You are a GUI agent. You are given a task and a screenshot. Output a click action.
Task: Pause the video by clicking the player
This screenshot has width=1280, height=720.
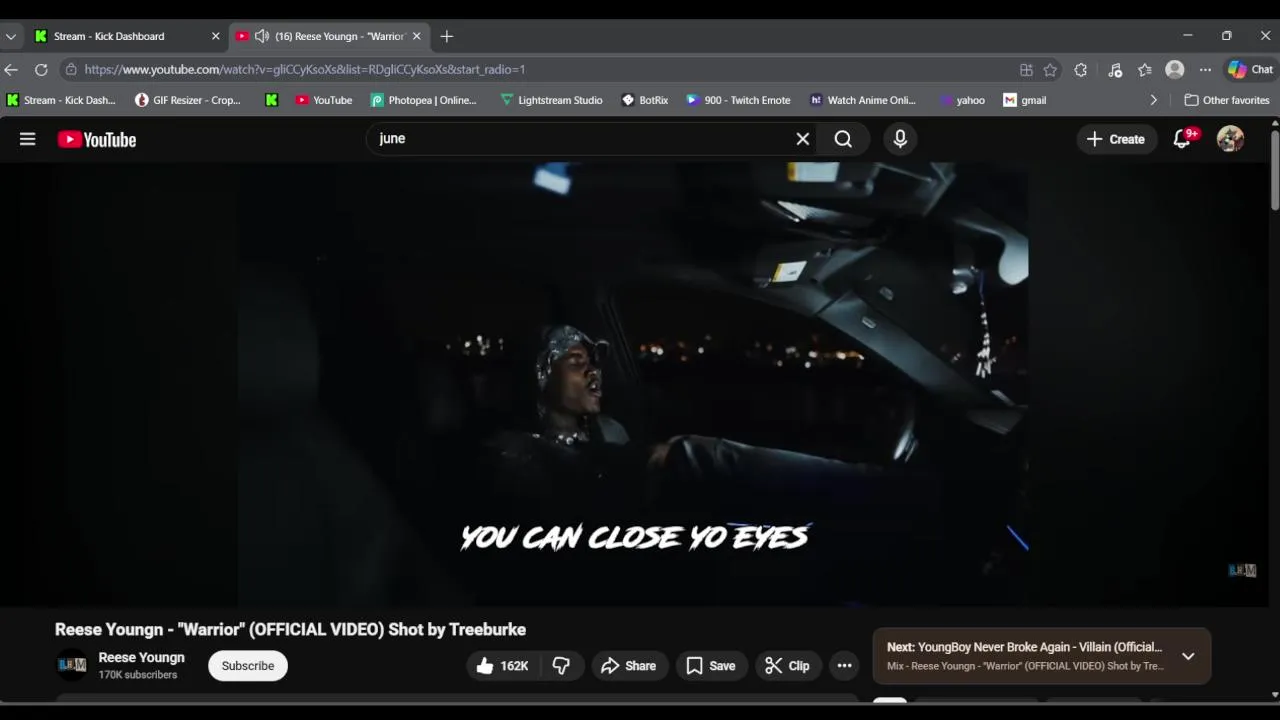tap(633, 385)
